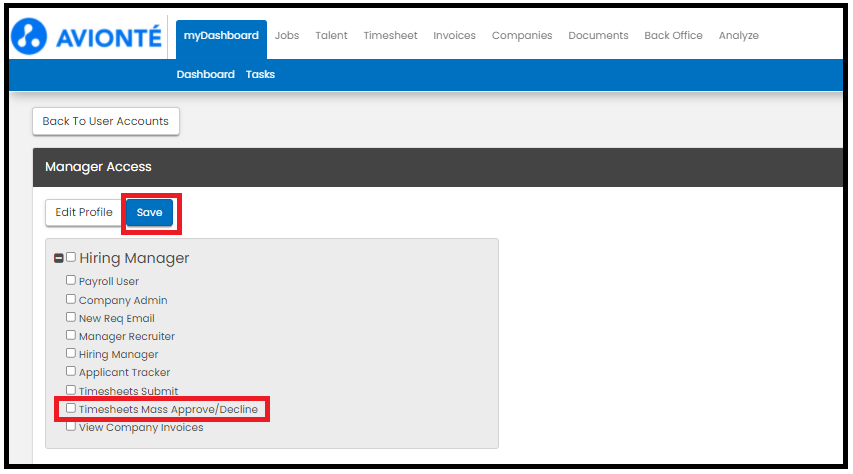Viewport: 853px width, 474px height.
Task: Enable New Req Email checkbox
Action: pos(71,317)
